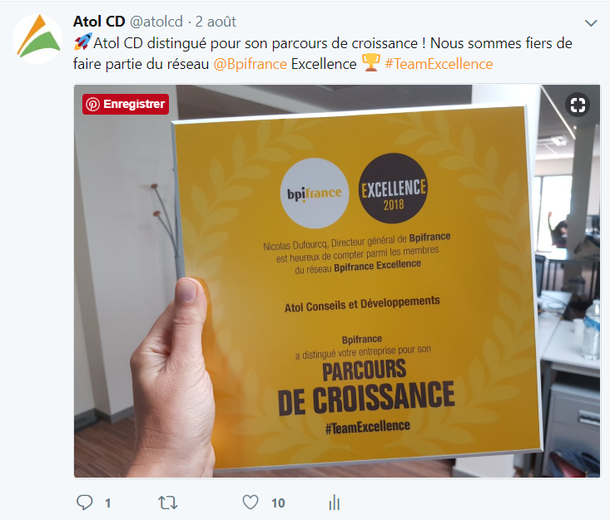Open the Bpifrance award plaque photo
610x520 pixels.
pyautogui.click(x=337, y=281)
